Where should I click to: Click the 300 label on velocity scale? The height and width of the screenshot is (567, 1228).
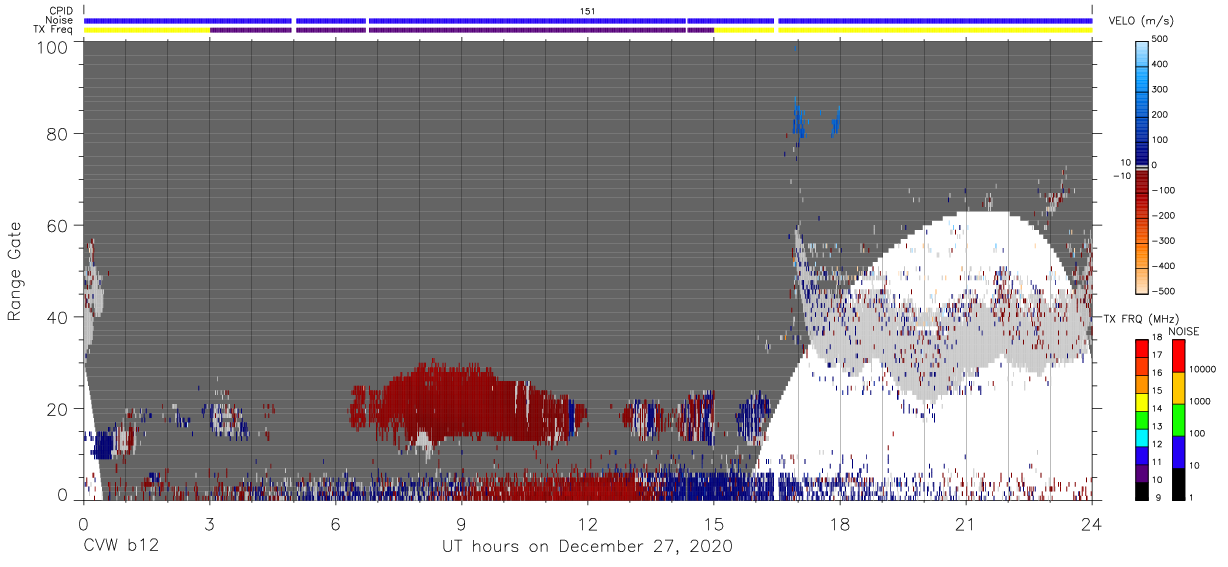coord(1161,89)
